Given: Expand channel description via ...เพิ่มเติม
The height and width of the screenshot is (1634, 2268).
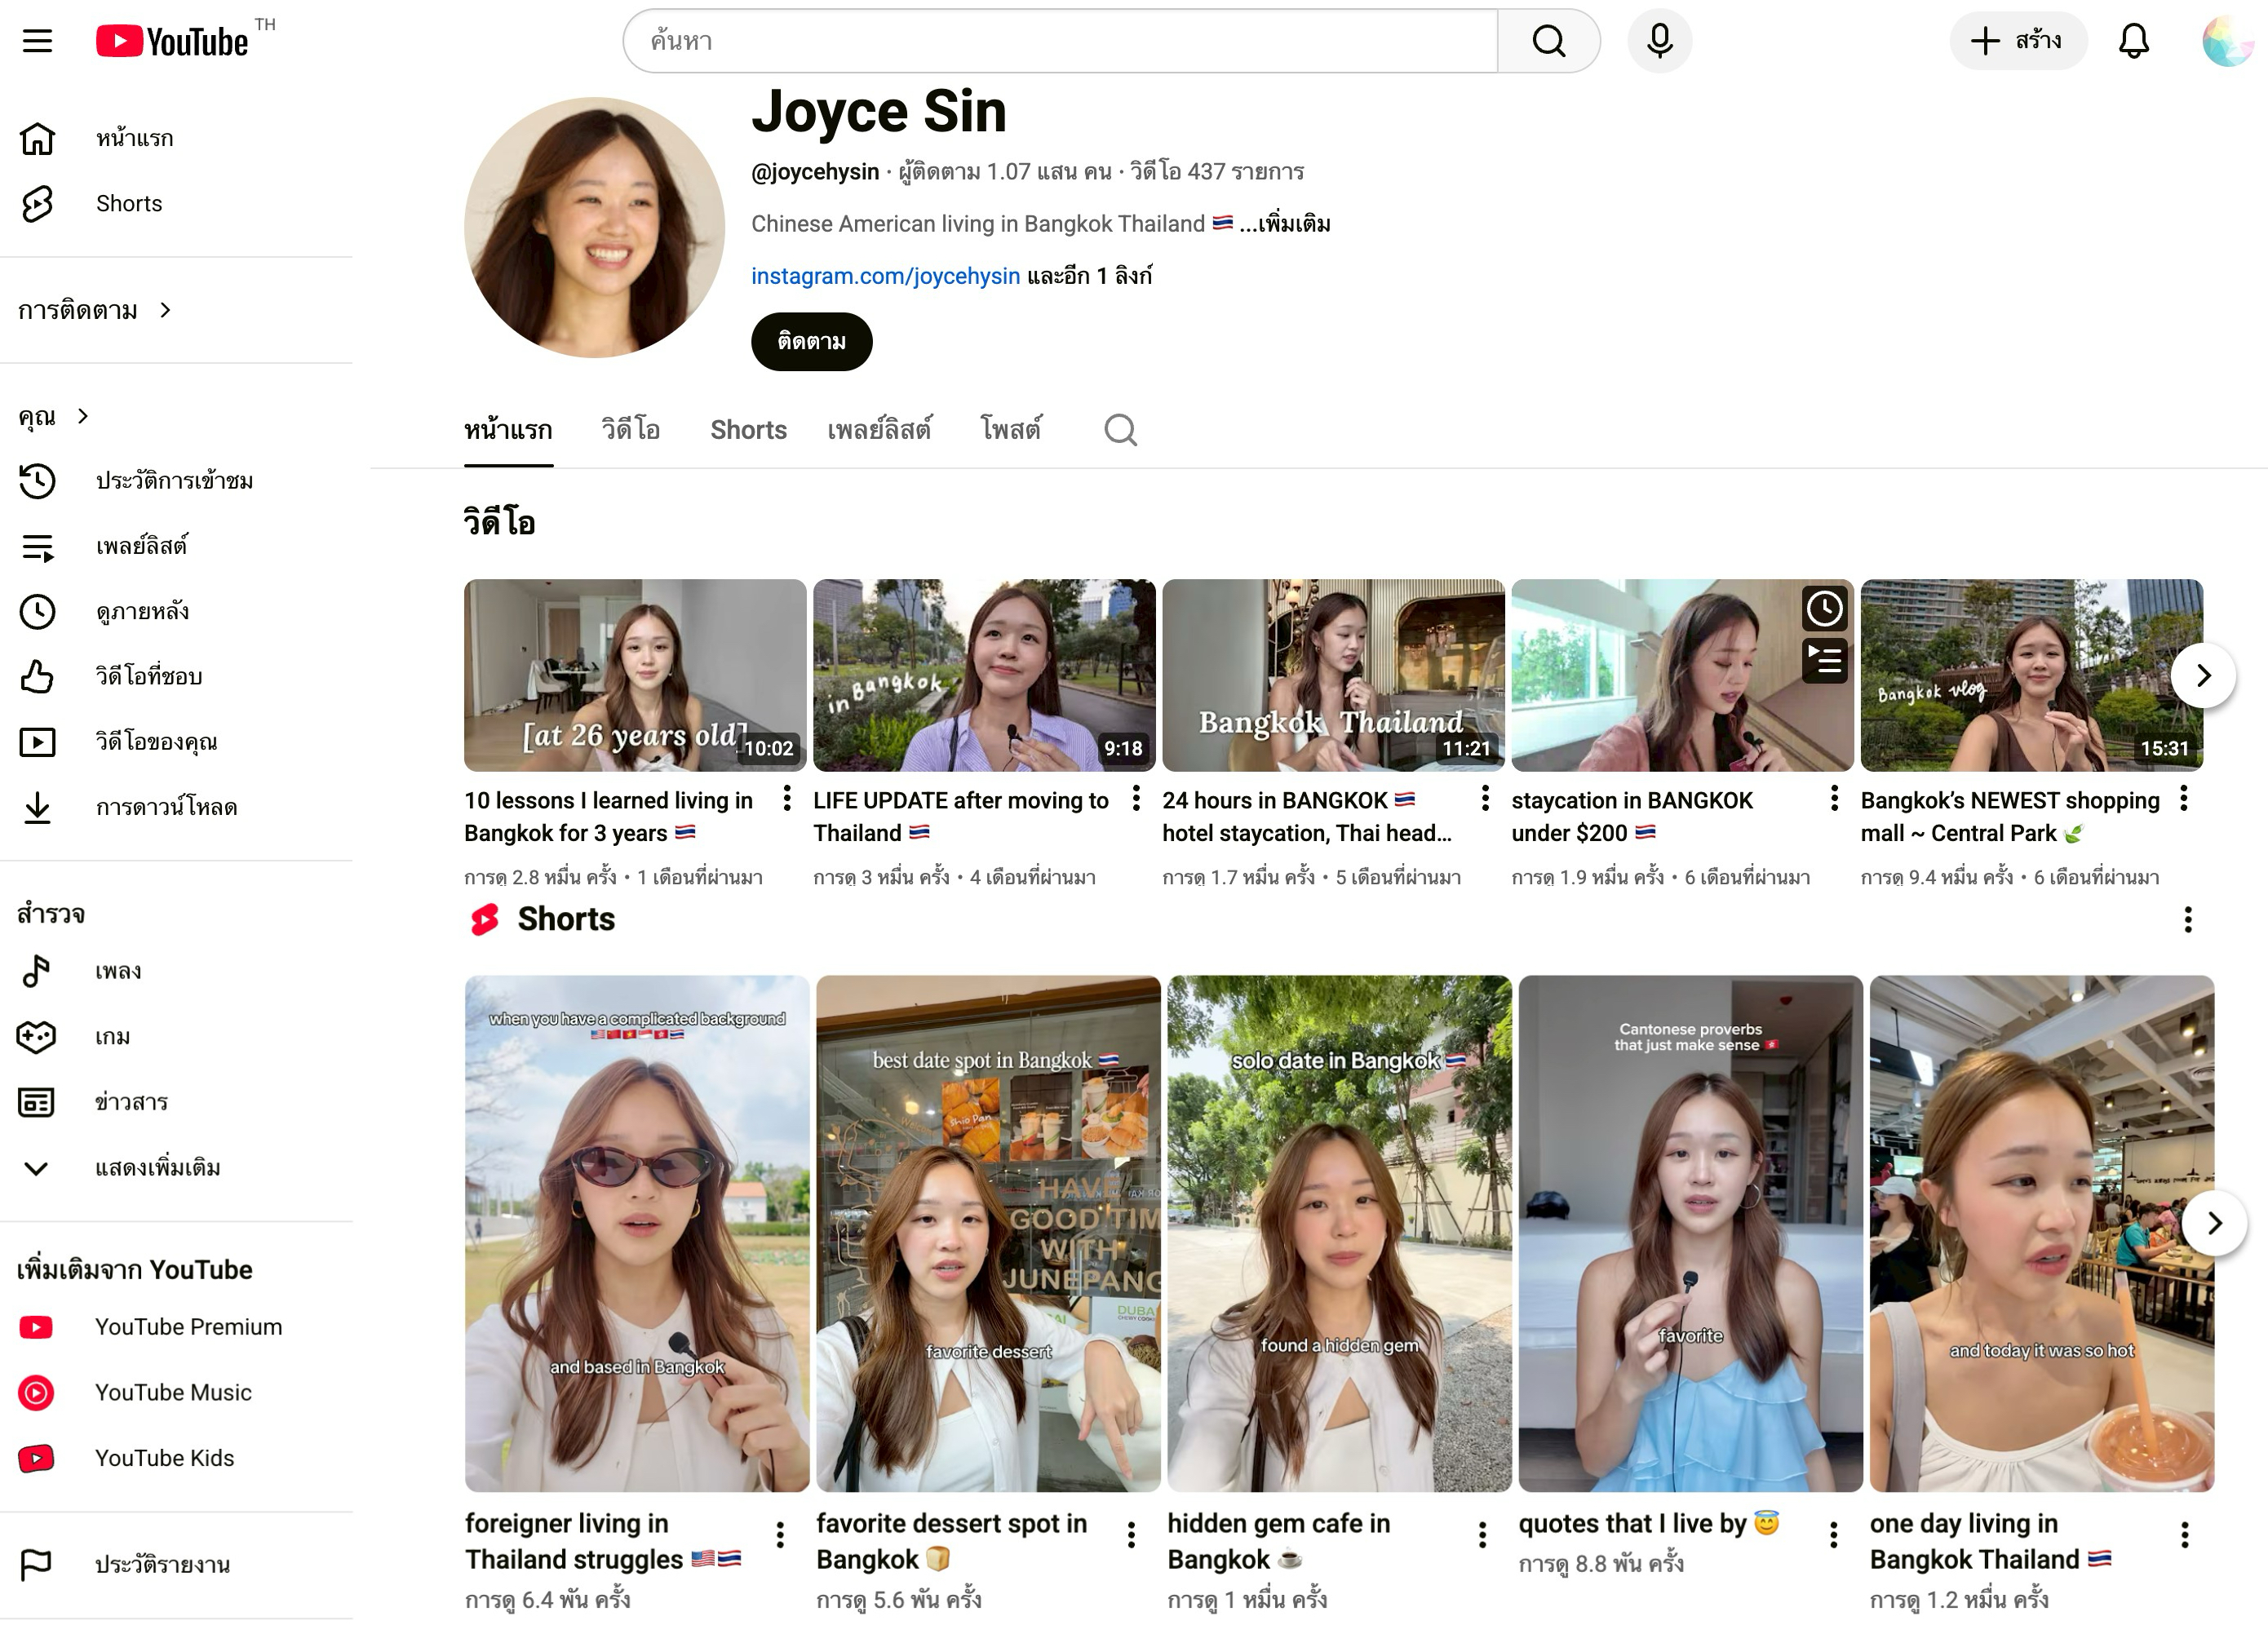Looking at the screenshot, I should coord(1285,224).
